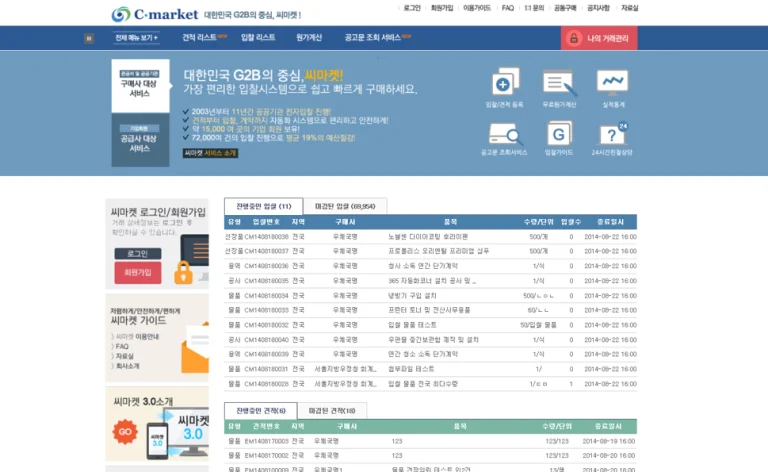768x472 pixels.
Task: Open bid CM1408180035 365 자동화코너 row
Action: pyautogui.click(x=431, y=281)
